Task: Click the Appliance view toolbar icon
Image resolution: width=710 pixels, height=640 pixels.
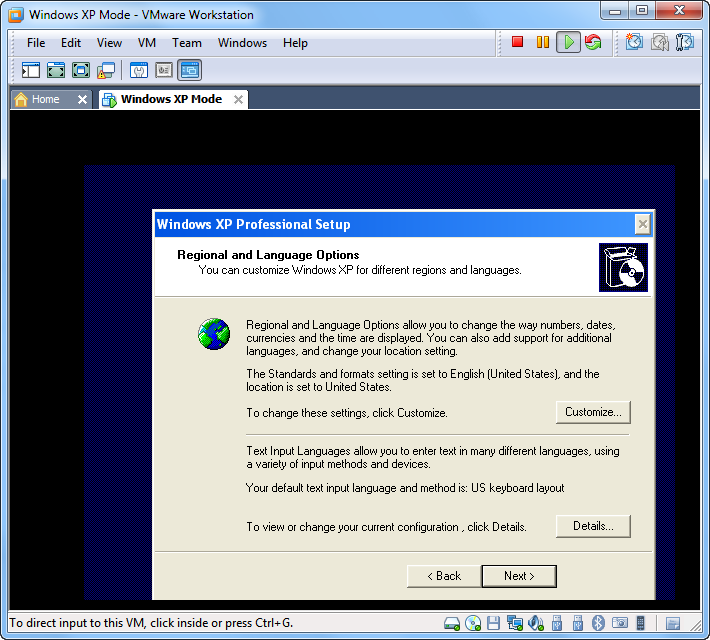Action: 164,70
